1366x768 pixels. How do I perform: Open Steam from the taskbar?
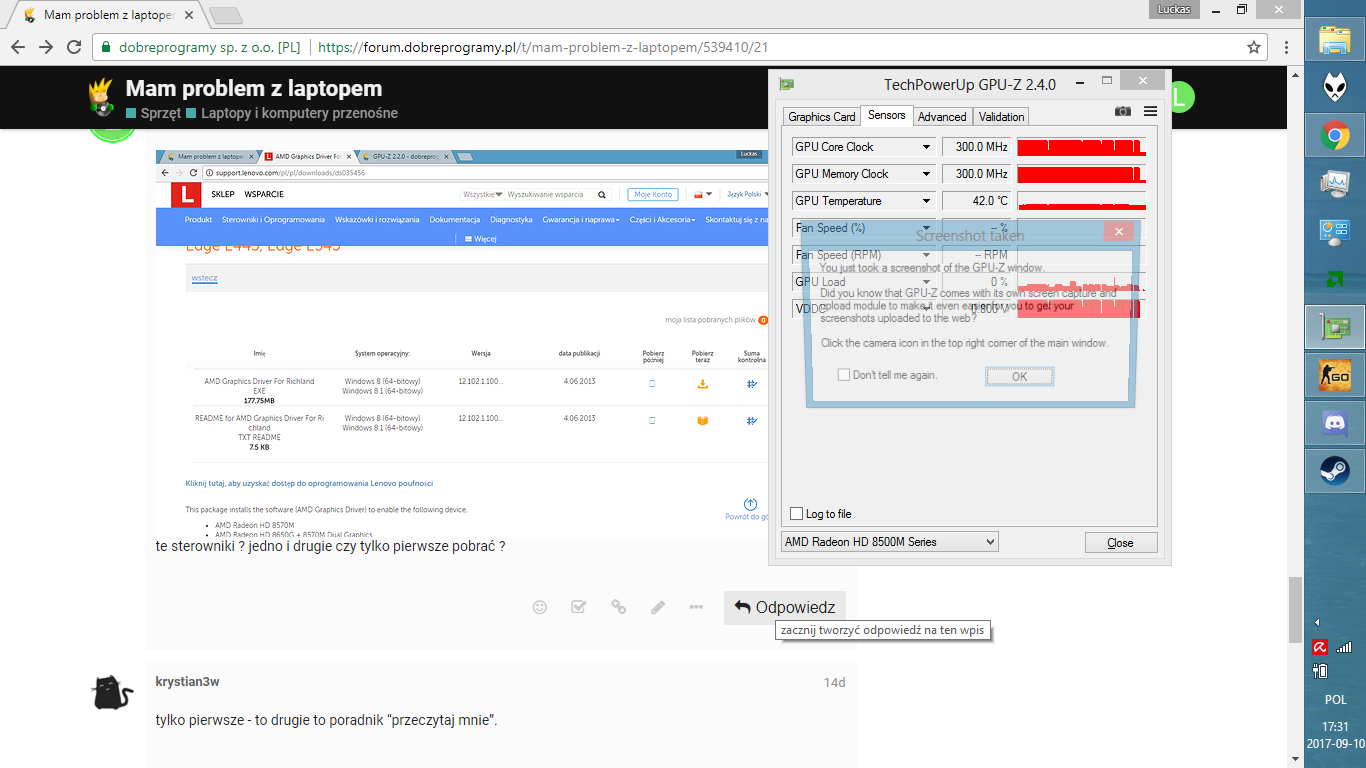1335,471
